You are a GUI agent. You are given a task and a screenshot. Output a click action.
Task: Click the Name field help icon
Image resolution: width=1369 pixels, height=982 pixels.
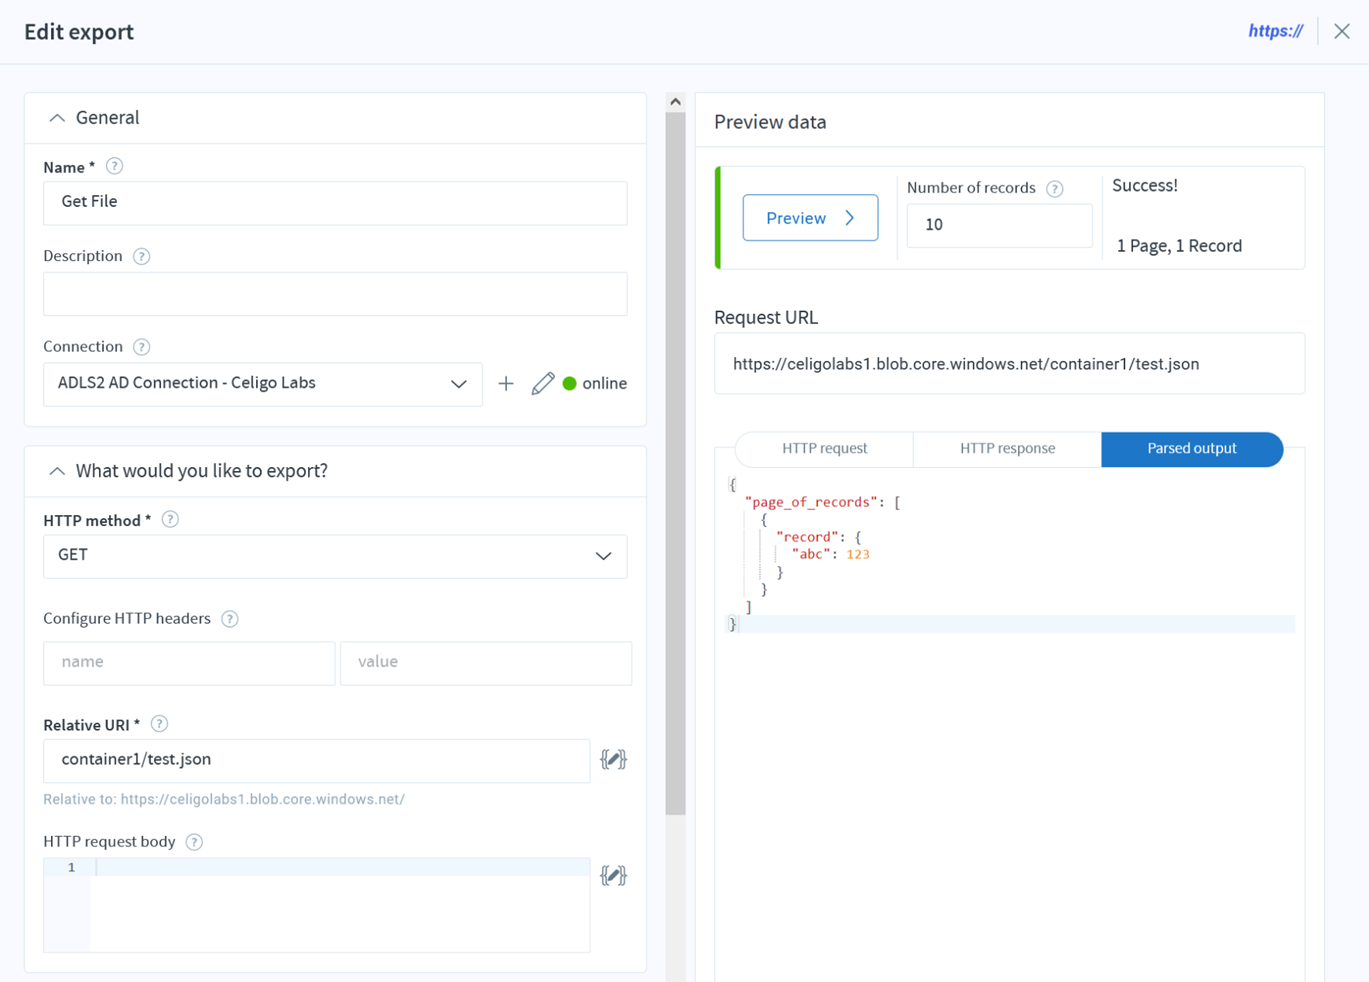pos(115,166)
